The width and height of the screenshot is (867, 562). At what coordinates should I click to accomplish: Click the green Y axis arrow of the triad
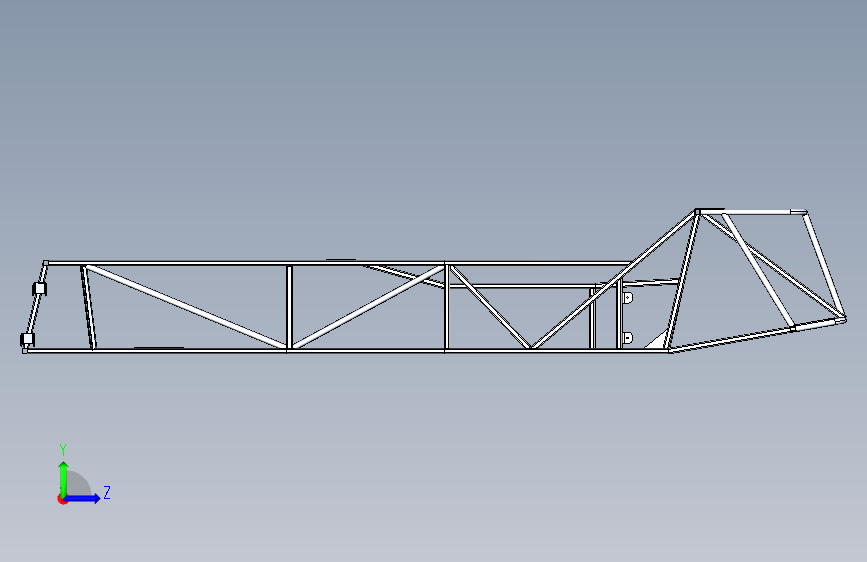pos(64,478)
